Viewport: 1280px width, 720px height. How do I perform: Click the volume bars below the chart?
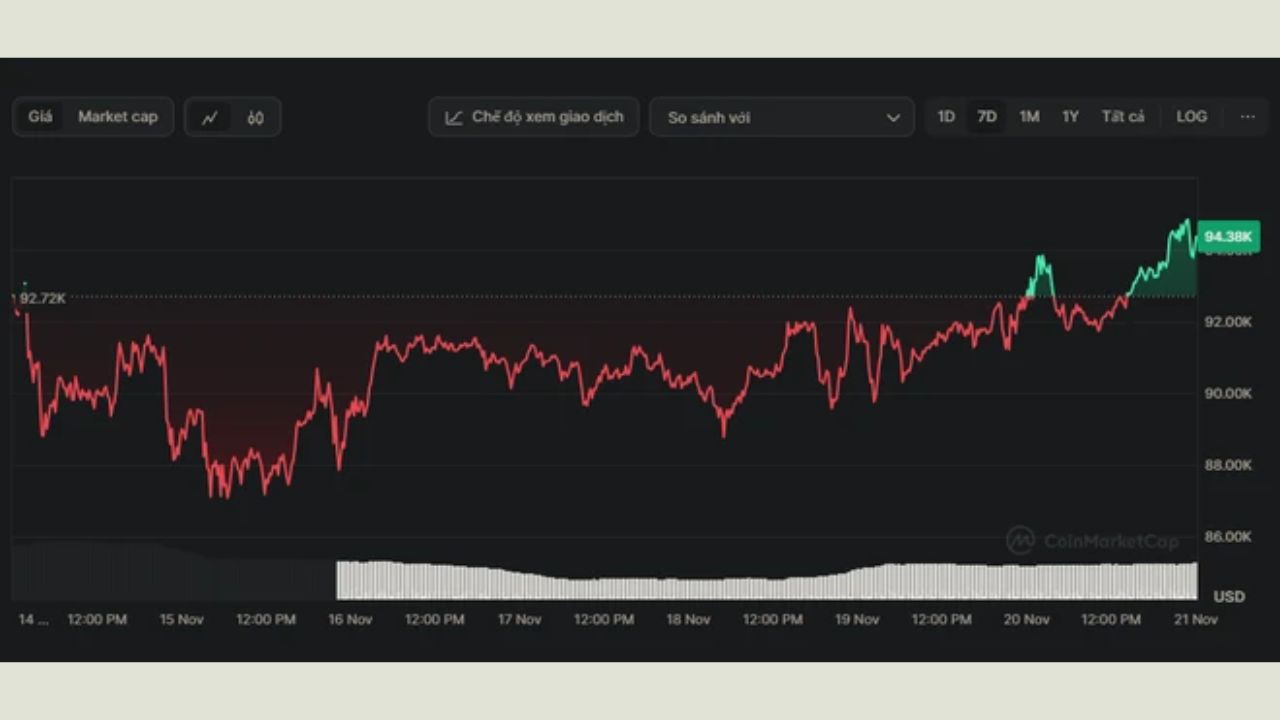767,581
